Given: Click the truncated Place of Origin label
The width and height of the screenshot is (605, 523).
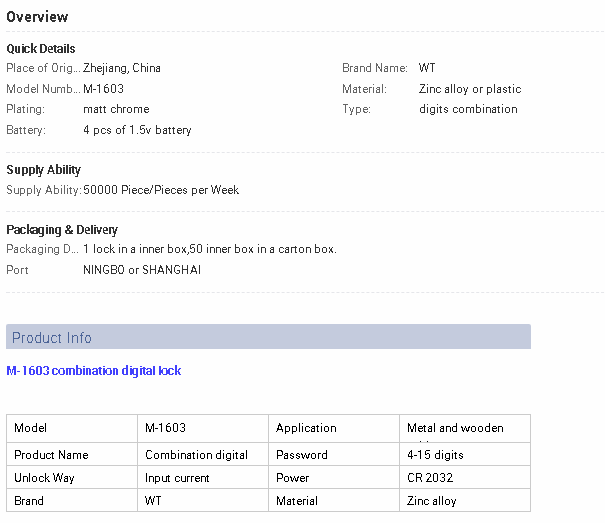Looking at the screenshot, I should tap(43, 69).
